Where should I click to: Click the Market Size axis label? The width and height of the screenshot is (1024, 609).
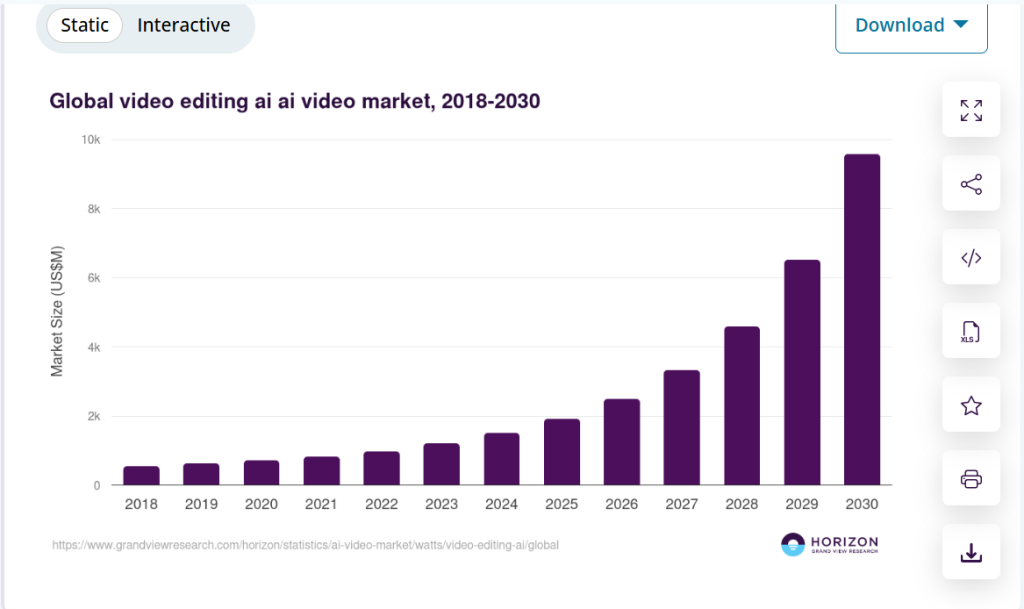[57, 310]
